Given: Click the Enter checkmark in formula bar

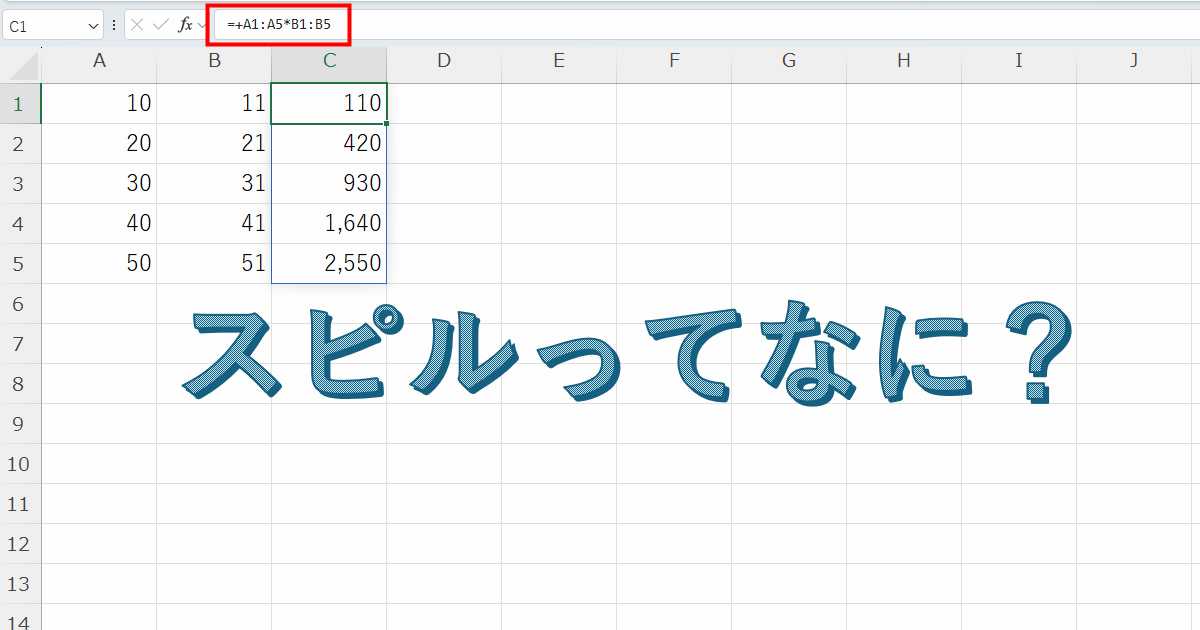Looking at the screenshot, I should tap(160, 25).
